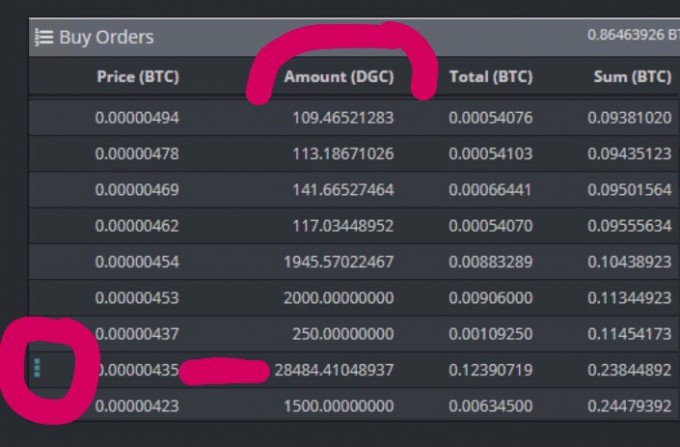Image resolution: width=680 pixels, height=447 pixels.
Task: Click the 0.12390719 total cell
Action: 490,370
